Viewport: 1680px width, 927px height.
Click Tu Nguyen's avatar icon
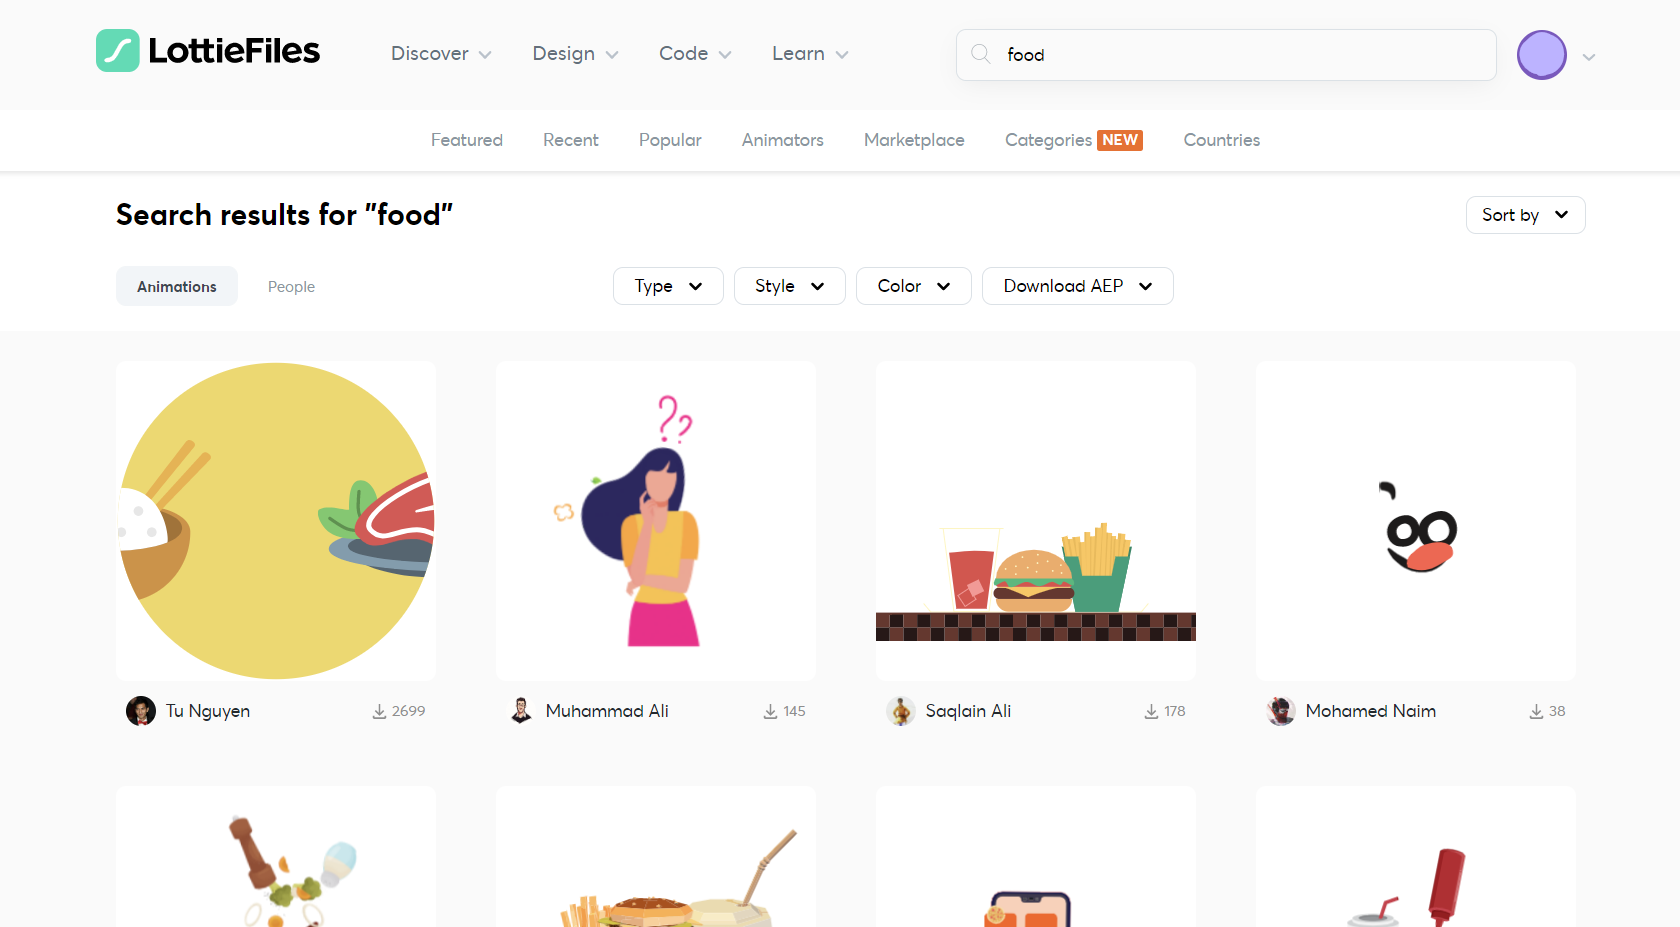pos(141,711)
